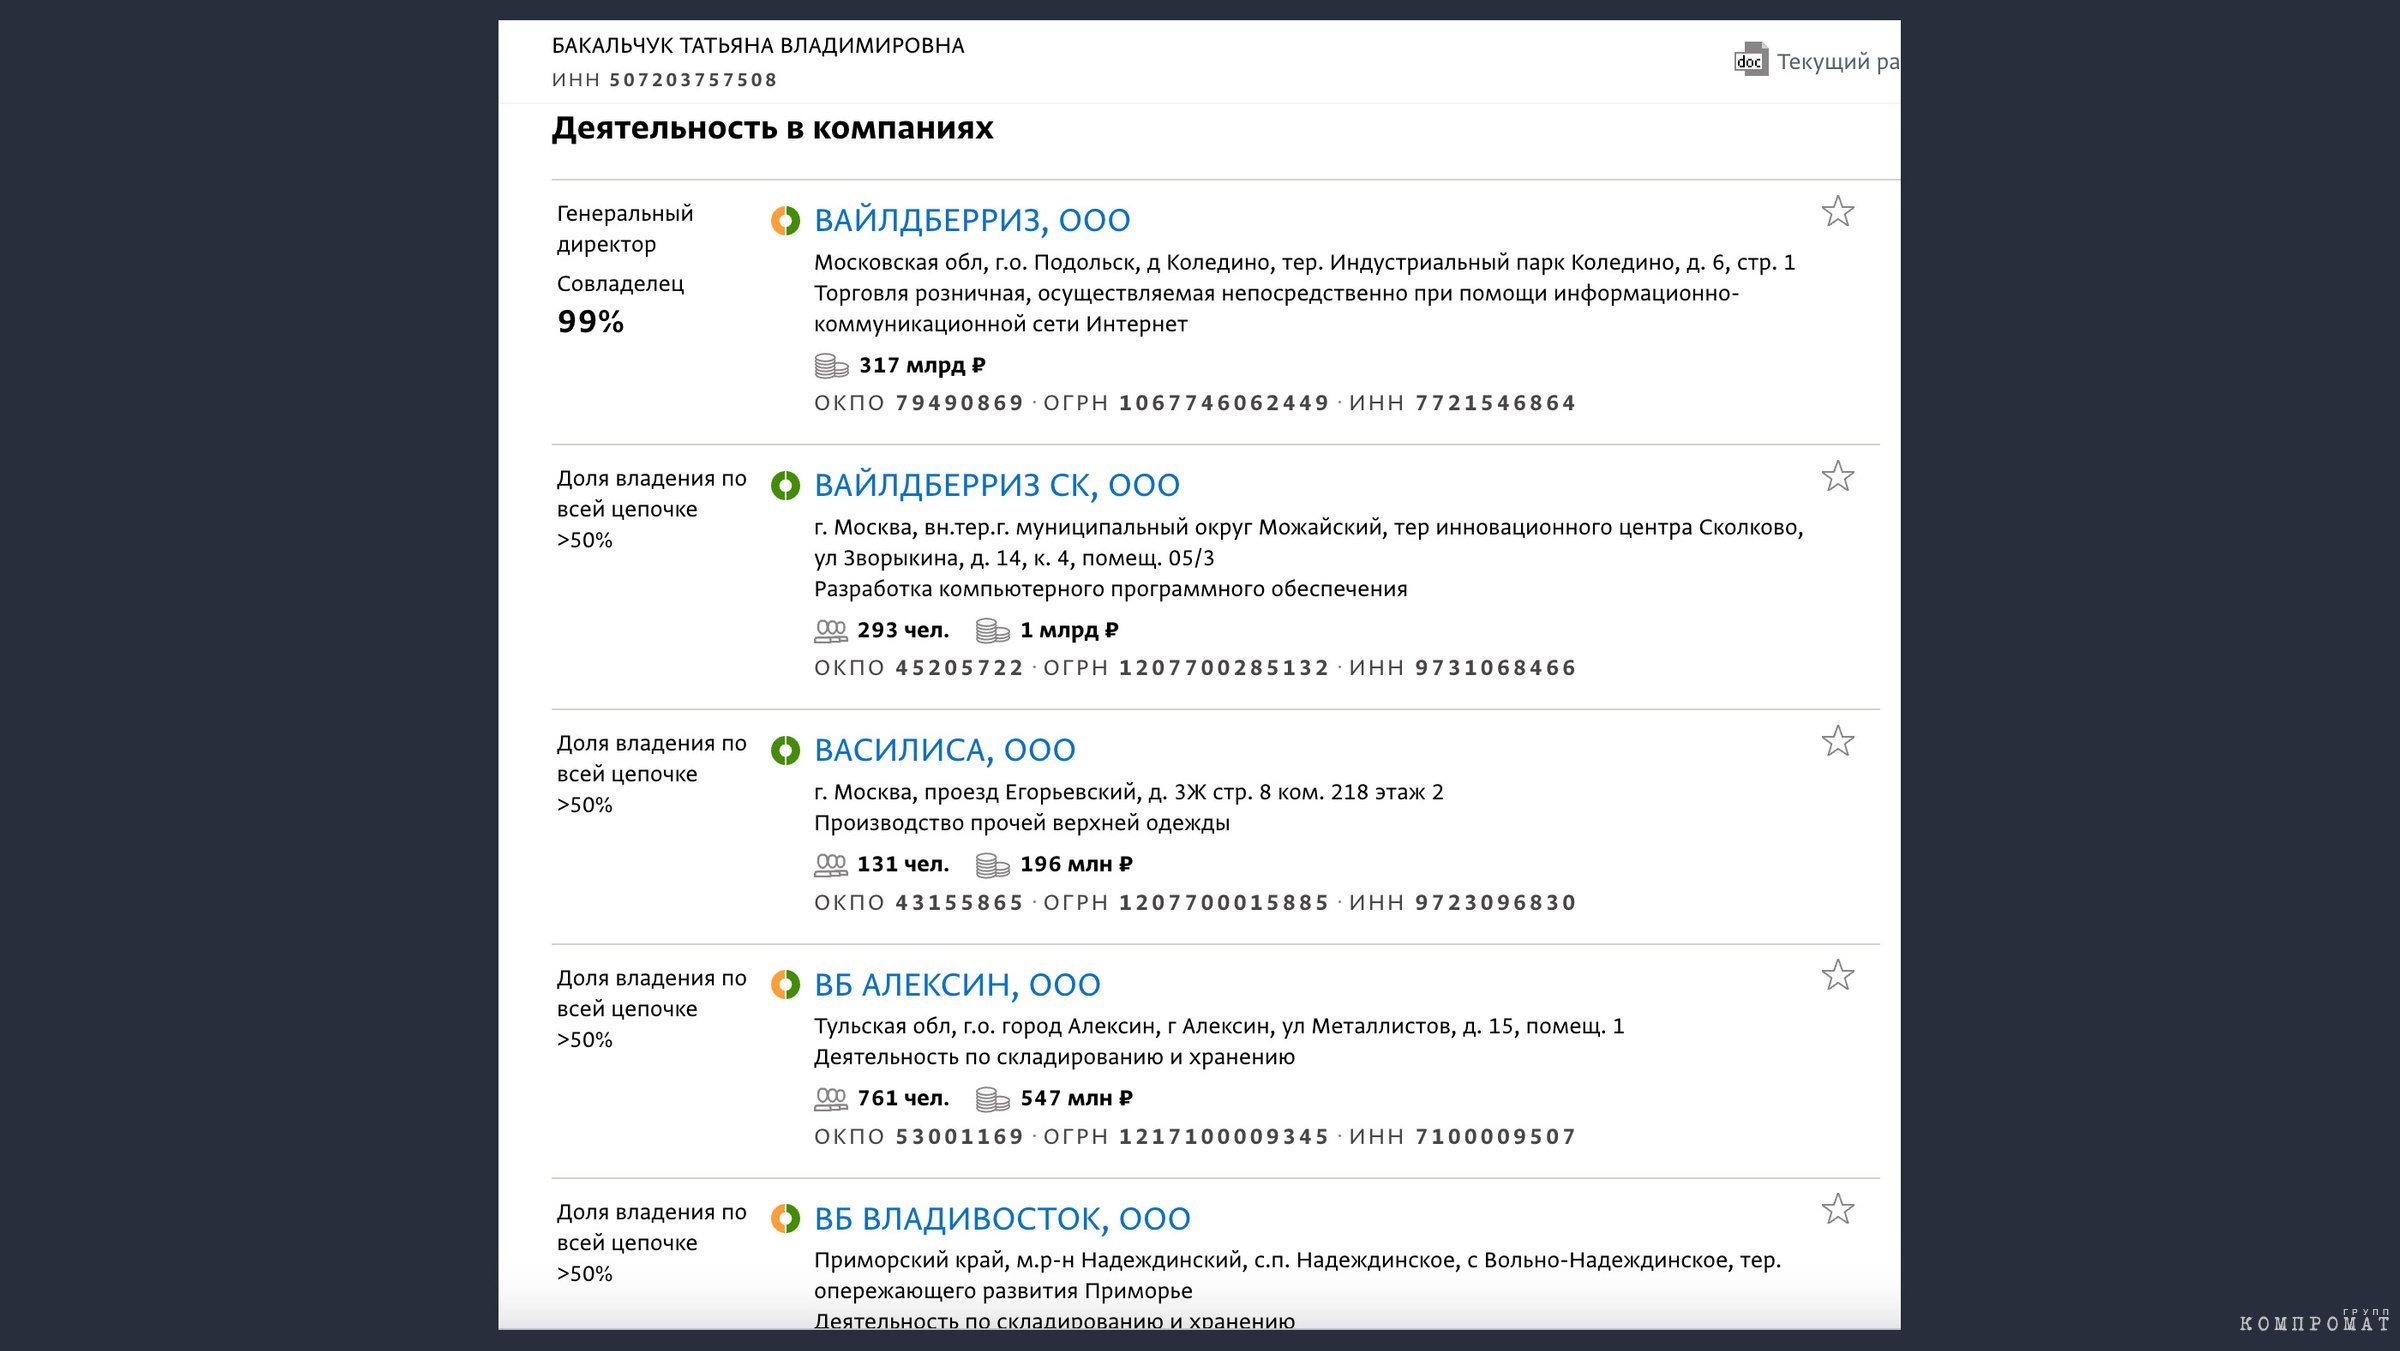This screenshot has height=1351, width=2400.
Task: Click green status icon beside ВАСИЛИСА, ООО
Action: (x=785, y=750)
